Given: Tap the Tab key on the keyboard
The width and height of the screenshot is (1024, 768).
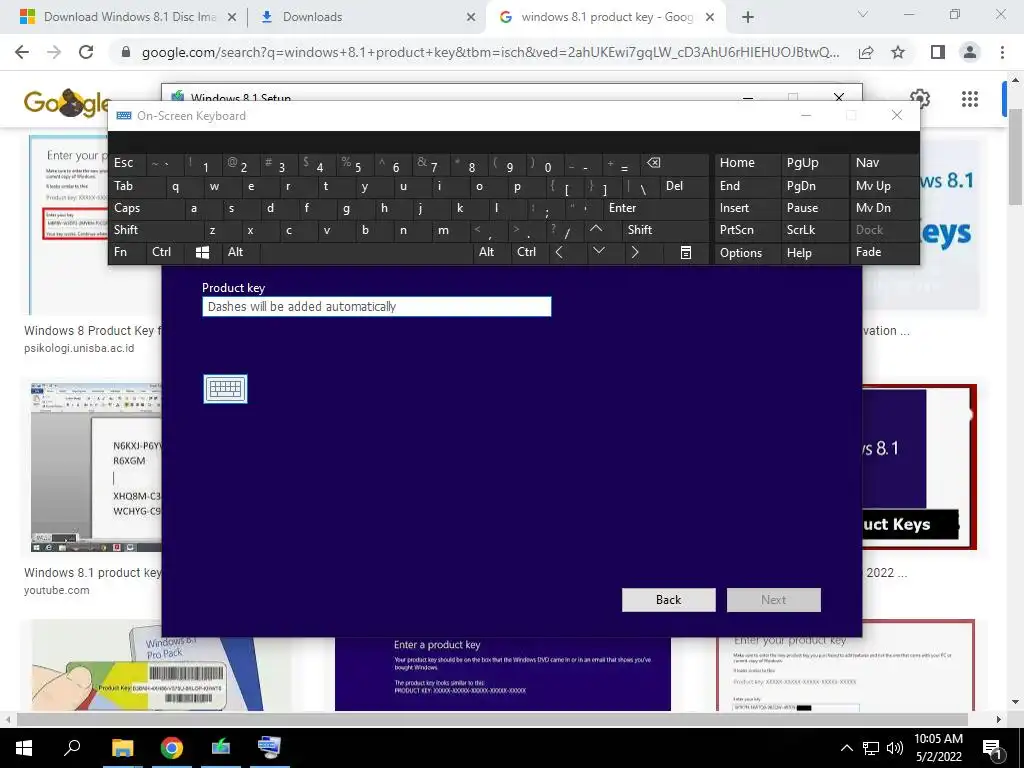Looking at the screenshot, I should (x=137, y=186).
